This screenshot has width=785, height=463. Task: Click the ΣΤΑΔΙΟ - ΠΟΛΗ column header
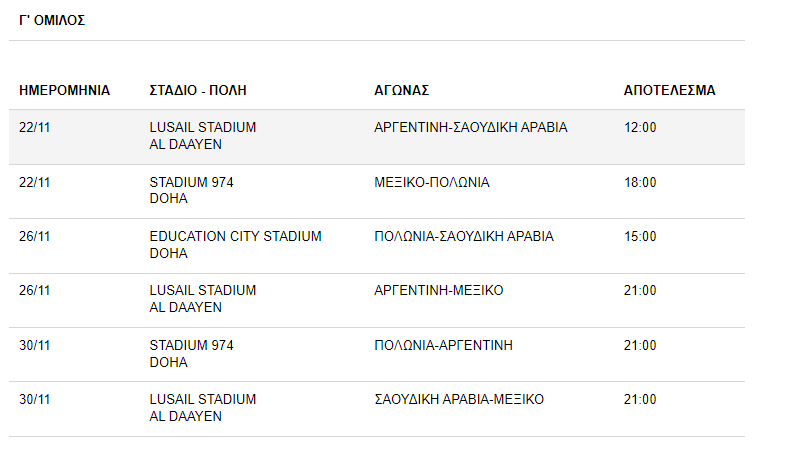tap(198, 91)
